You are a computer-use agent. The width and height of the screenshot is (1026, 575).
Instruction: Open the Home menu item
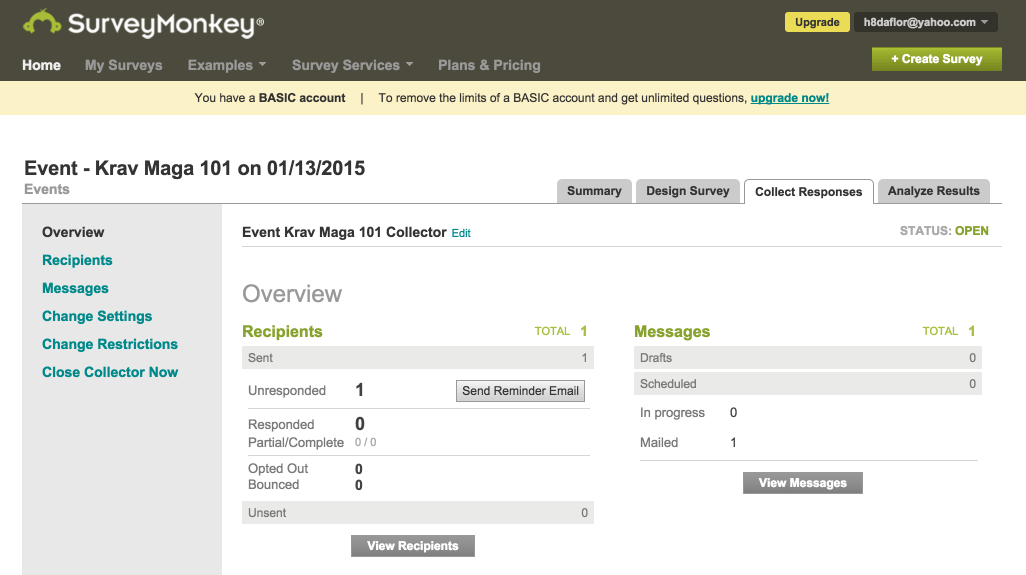pos(41,65)
